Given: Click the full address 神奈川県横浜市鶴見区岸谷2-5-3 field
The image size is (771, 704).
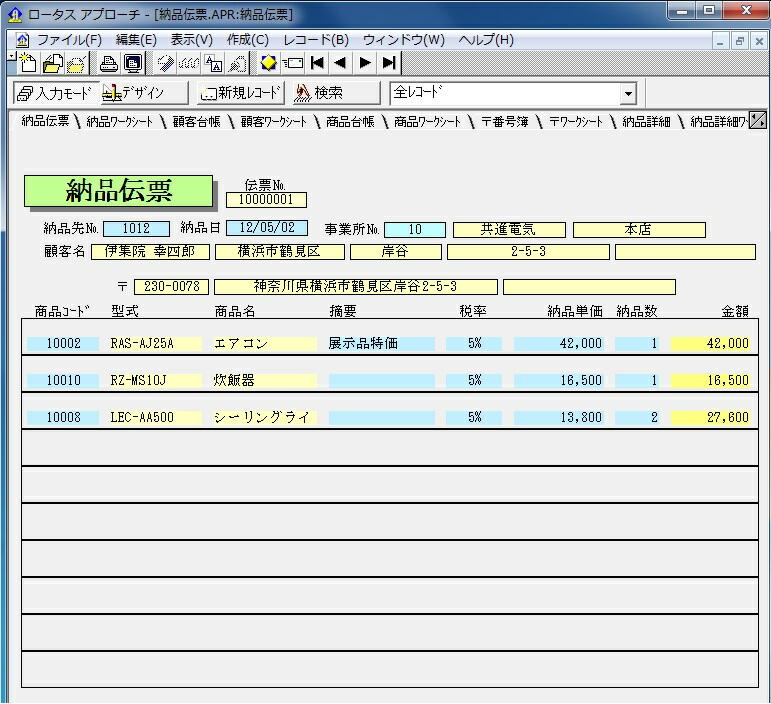Looking at the screenshot, I should (x=356, y=287).
